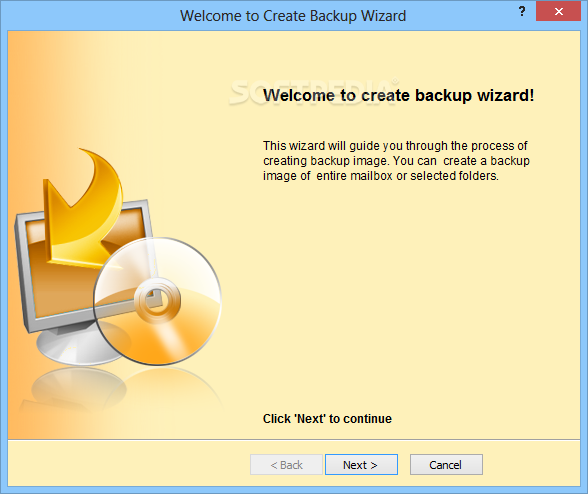Screen dimensions: 588x494
Task: Click the Next > button
Action: 361,464
